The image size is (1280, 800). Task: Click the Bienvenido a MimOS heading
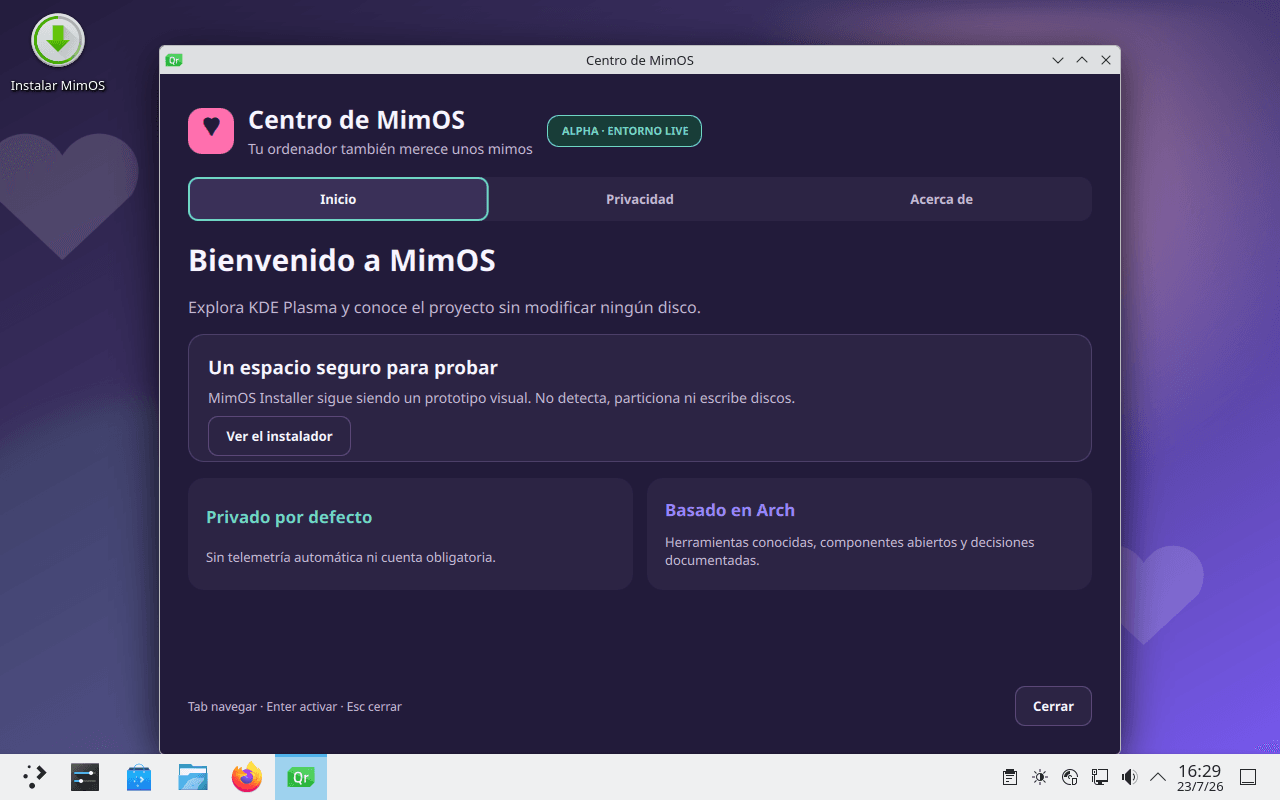pyautogui.click(x=342, y=261)
